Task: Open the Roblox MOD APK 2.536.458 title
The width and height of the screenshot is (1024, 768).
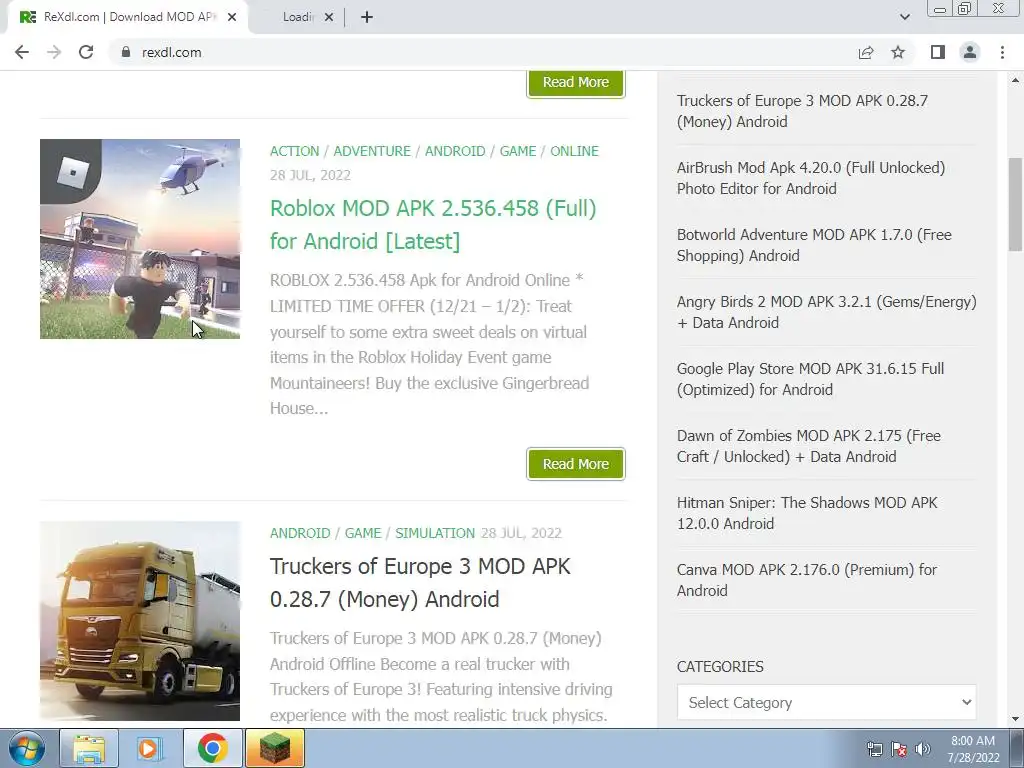Action: coord(433,225)
